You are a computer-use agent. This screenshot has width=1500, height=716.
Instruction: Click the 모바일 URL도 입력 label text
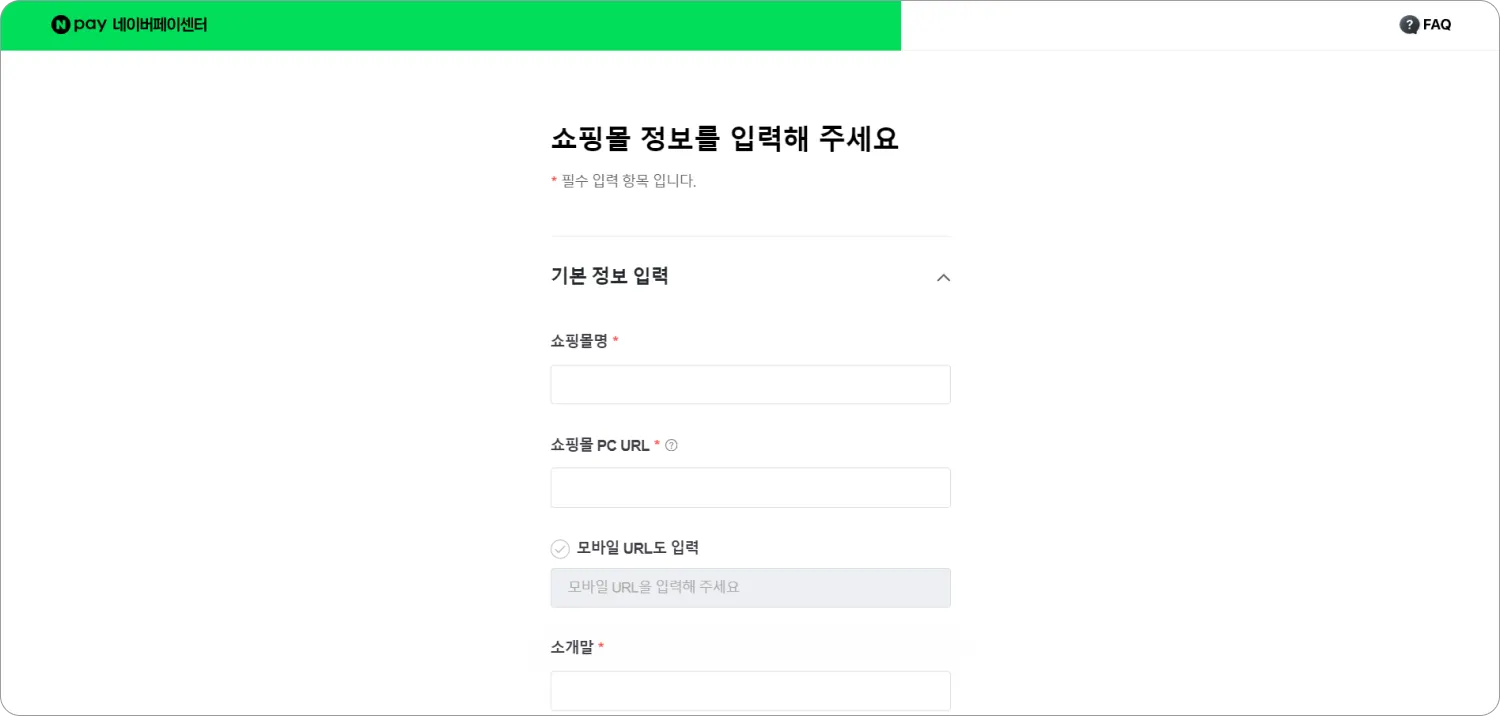coord(637,548)
